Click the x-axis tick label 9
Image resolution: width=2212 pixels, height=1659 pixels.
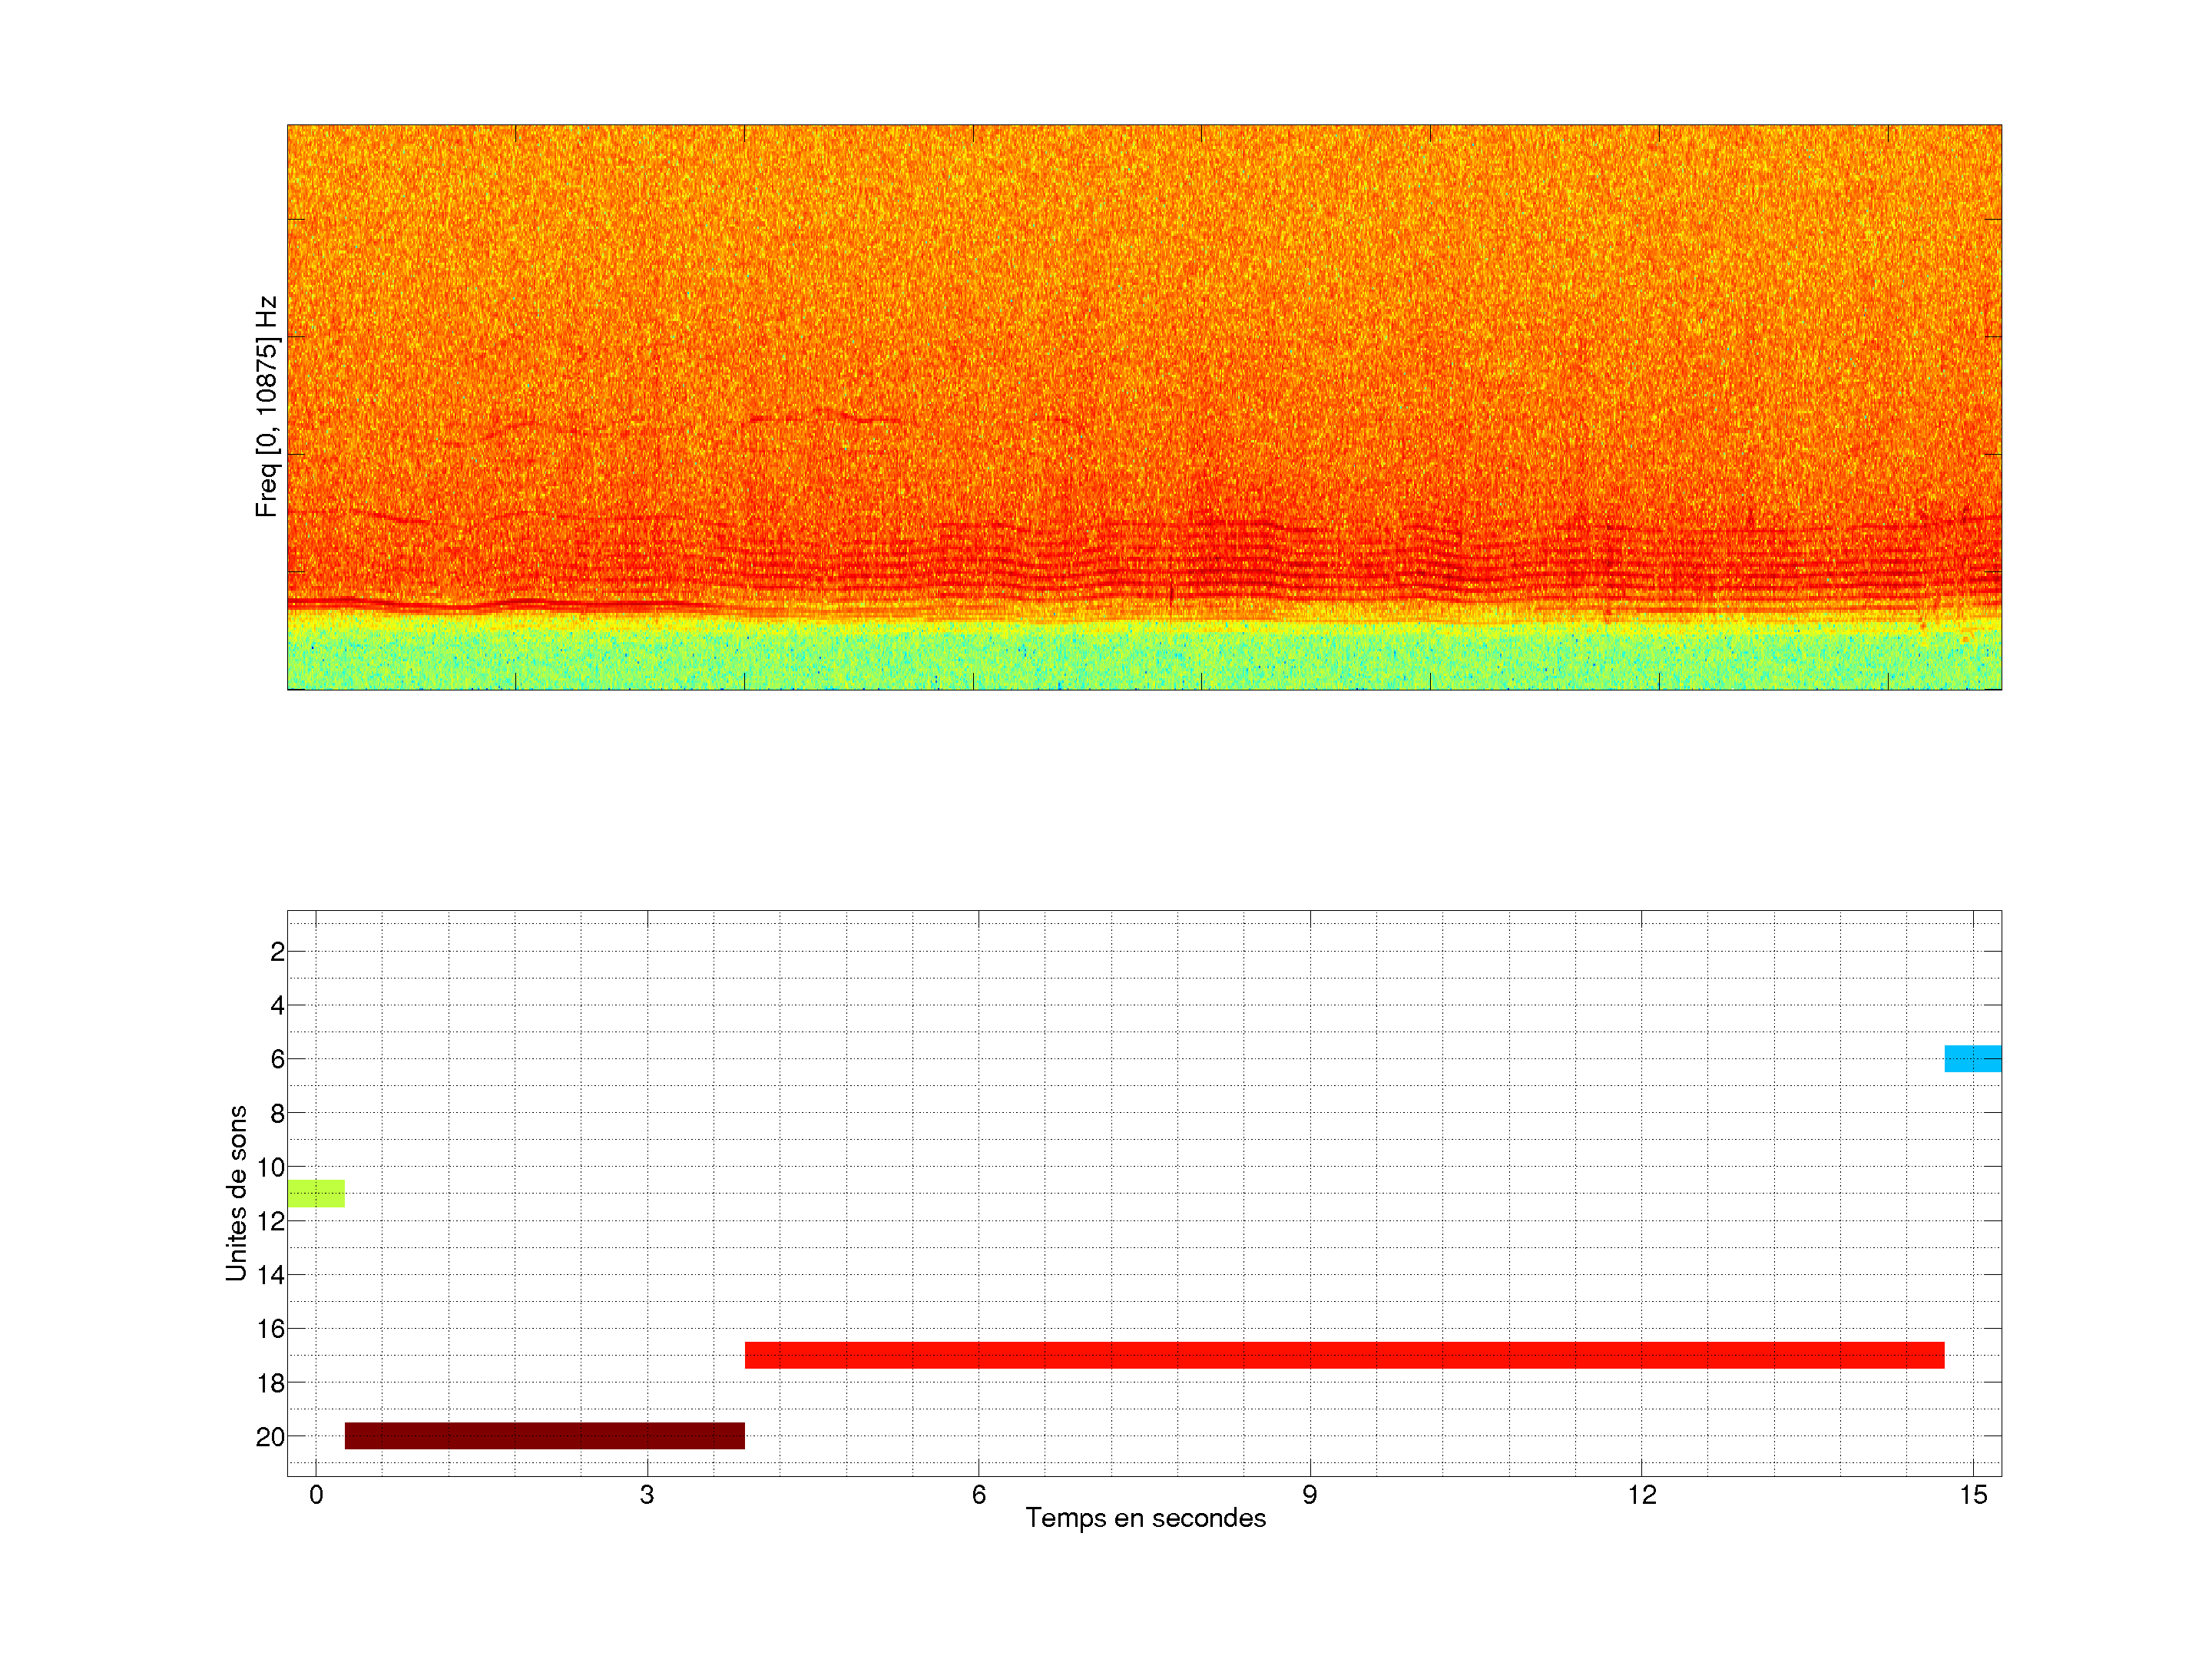point(1309,1495)
